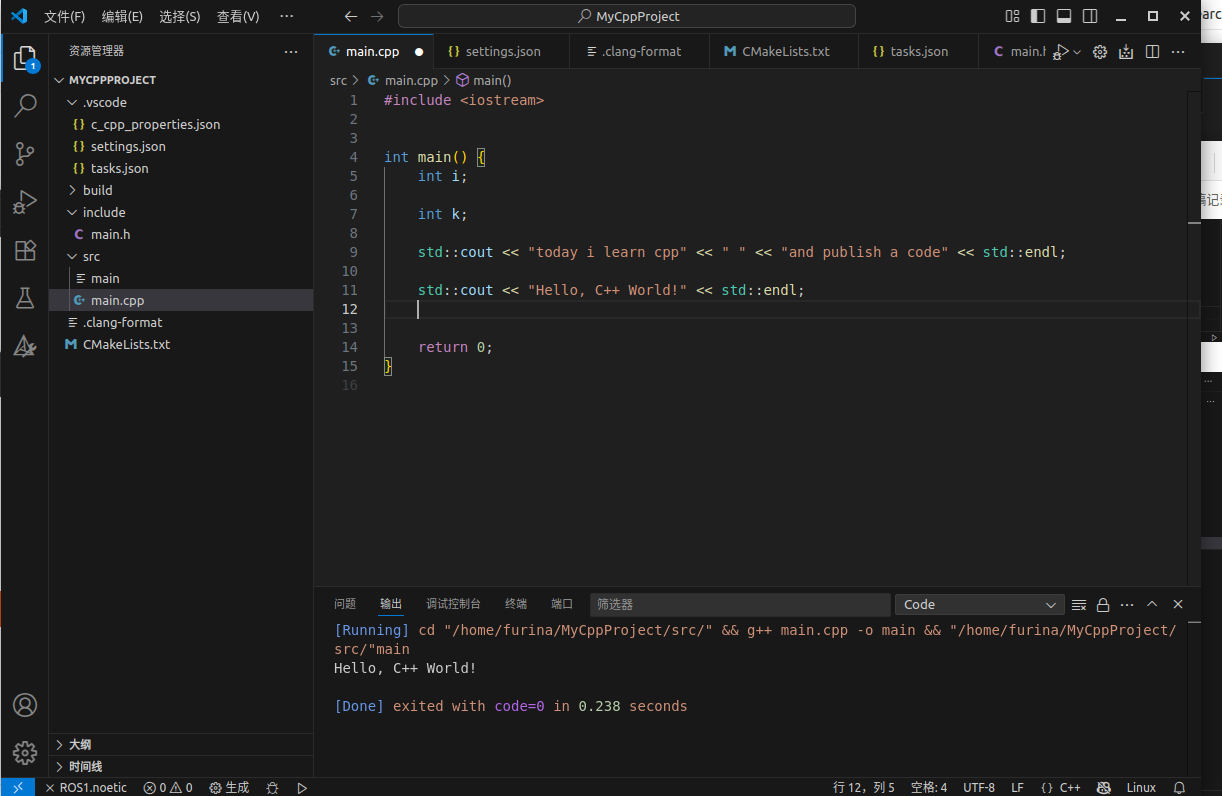
Task: Collapse the .vscode folder
Action: pyautogui.click(x=104, y=102)
